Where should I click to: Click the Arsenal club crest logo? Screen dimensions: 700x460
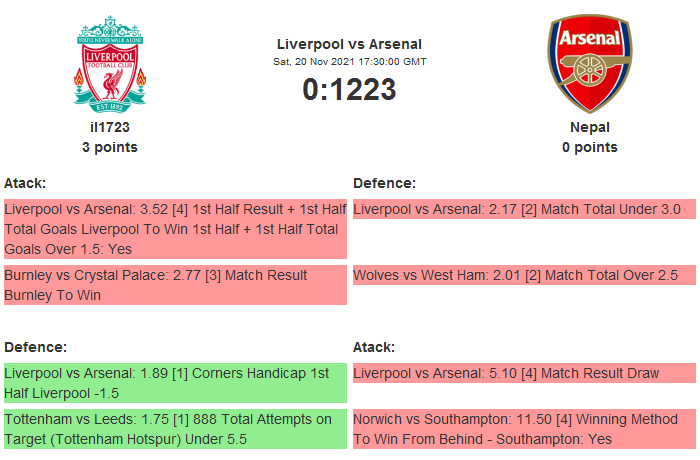[x=589, y=63]
